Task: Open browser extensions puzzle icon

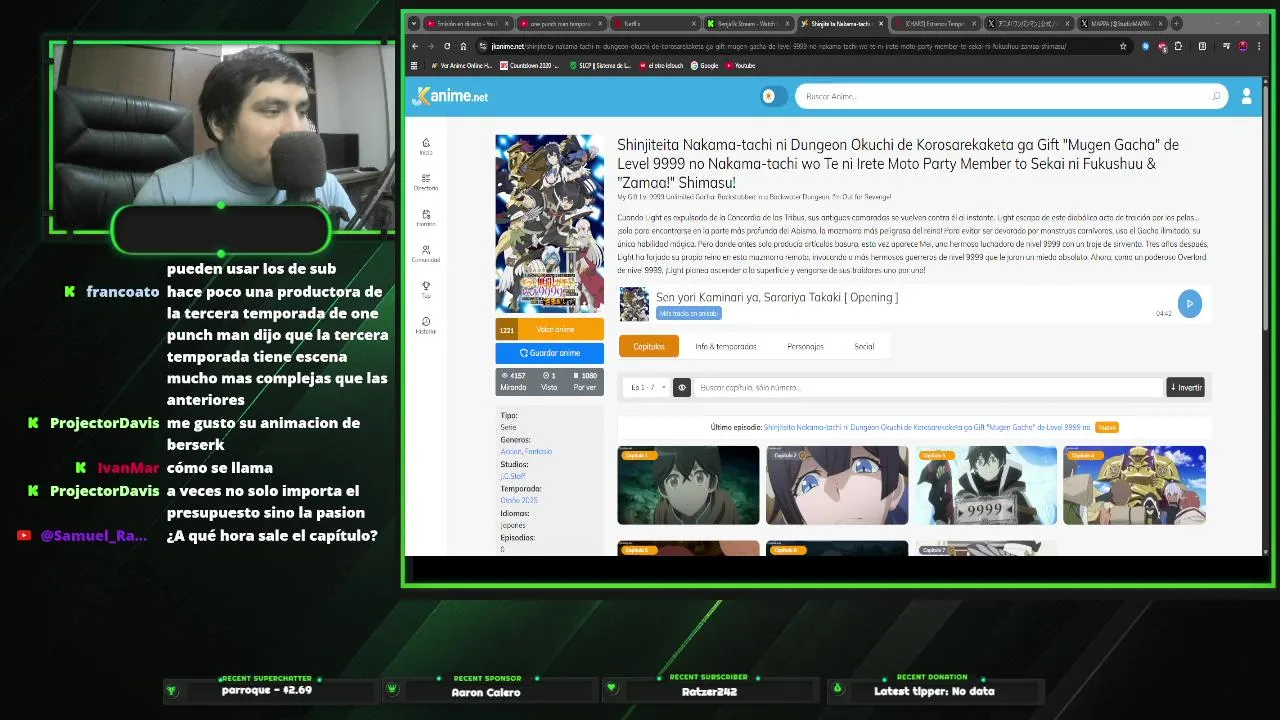Action: 1178,46
